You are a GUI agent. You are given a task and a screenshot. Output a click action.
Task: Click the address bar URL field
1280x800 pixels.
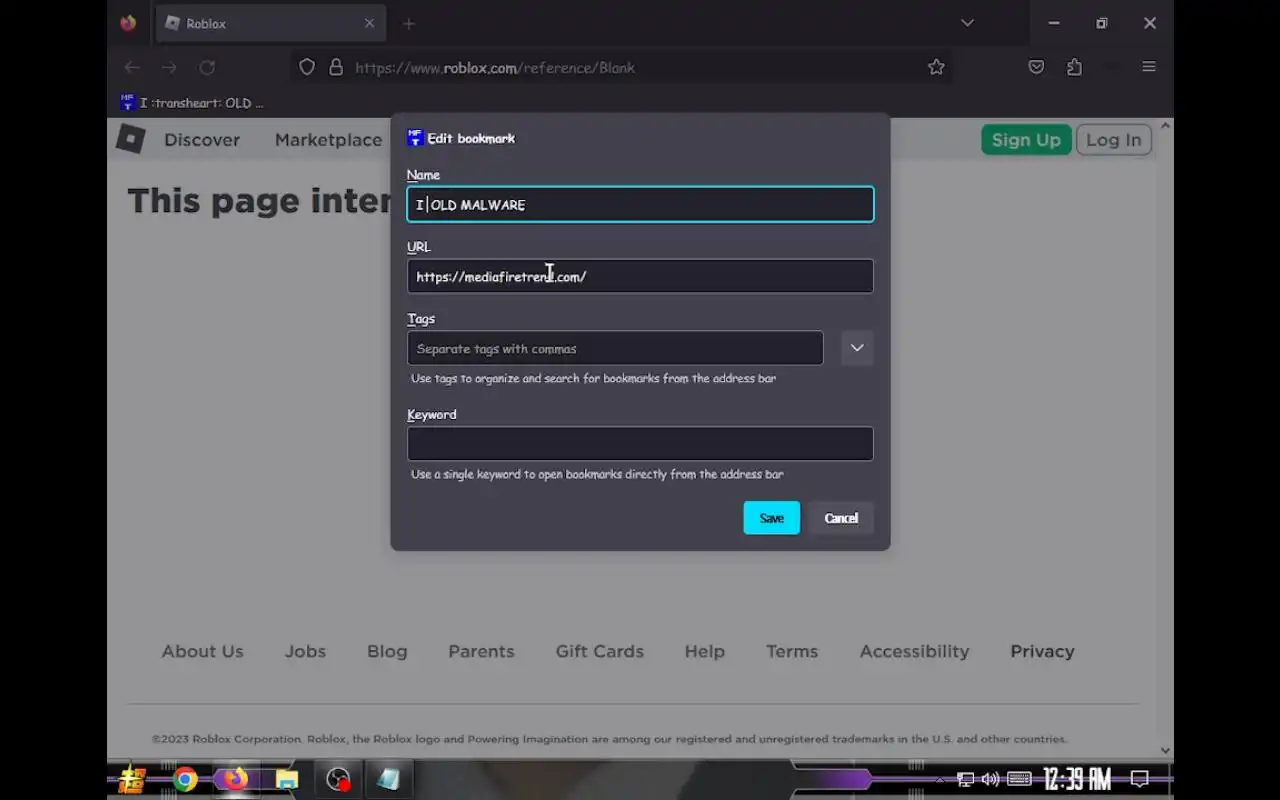tap(620, 67)
